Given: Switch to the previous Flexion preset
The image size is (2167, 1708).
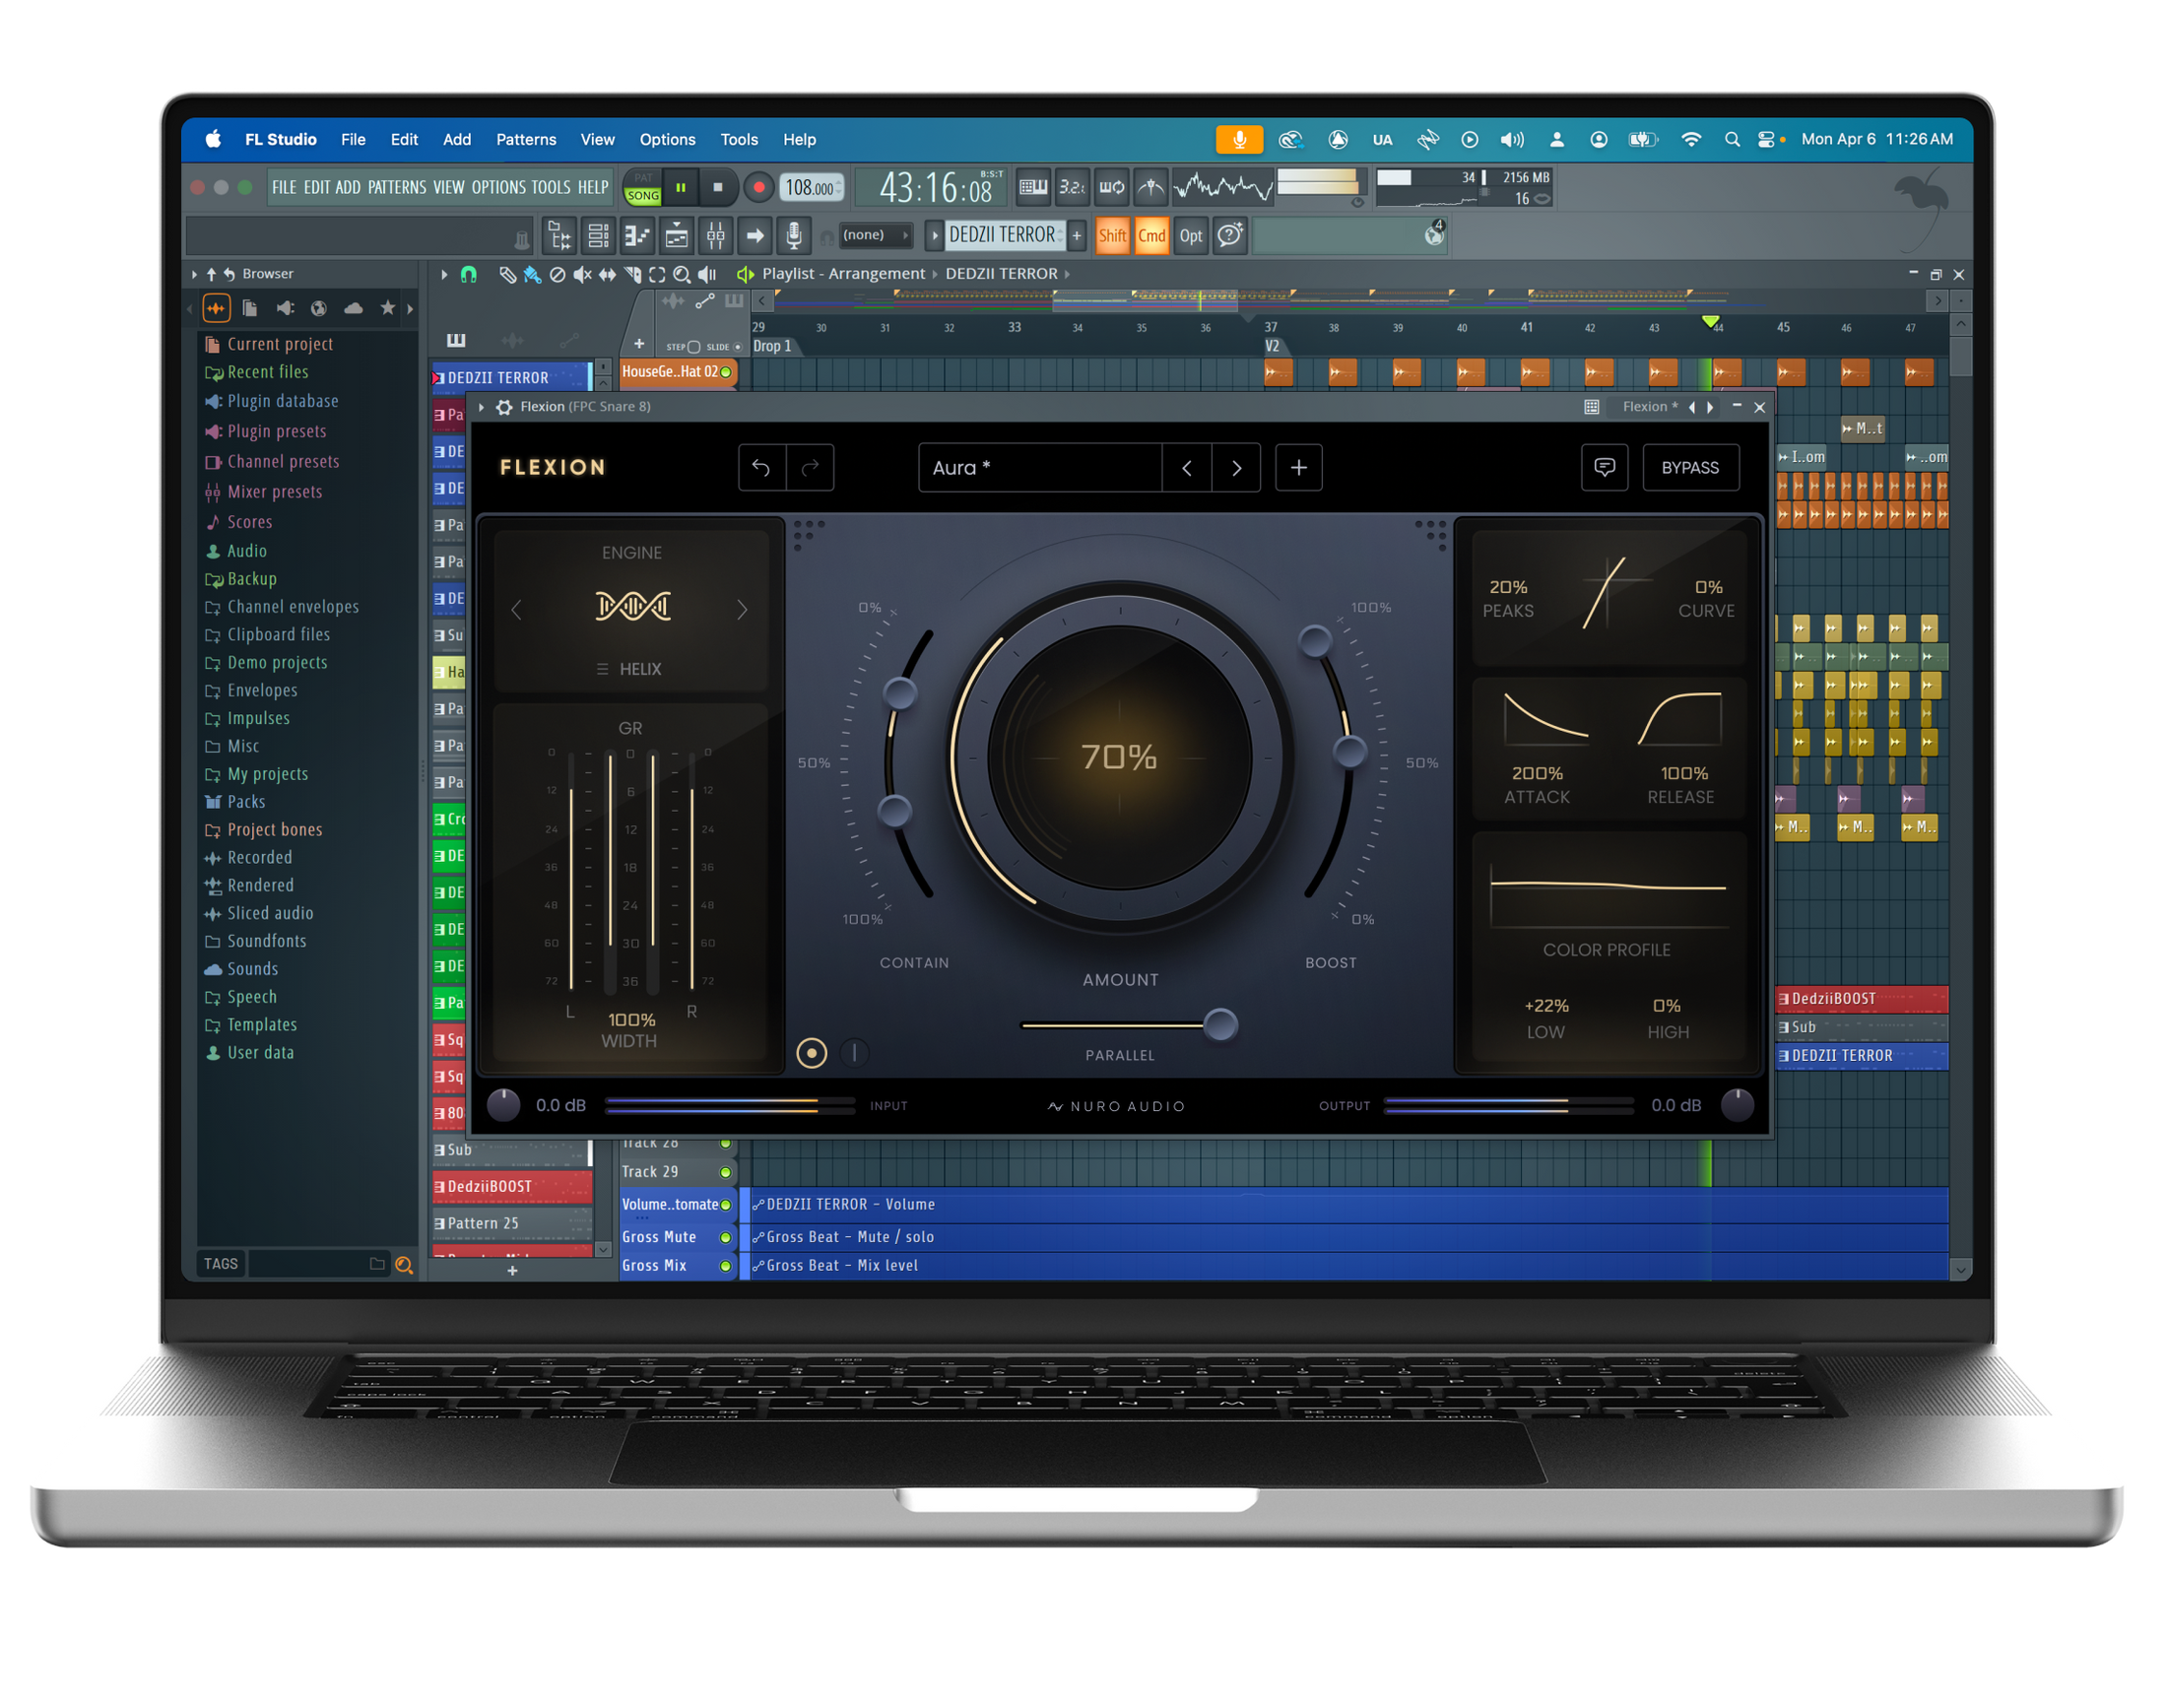Looking at the screenshot, I should 1187,468.
